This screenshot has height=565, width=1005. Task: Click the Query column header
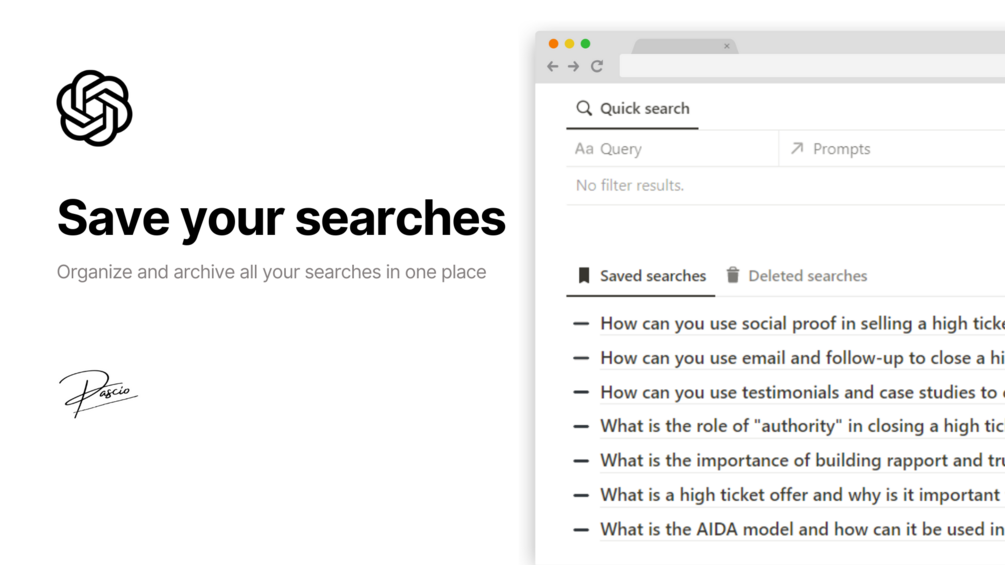(673, 149)
